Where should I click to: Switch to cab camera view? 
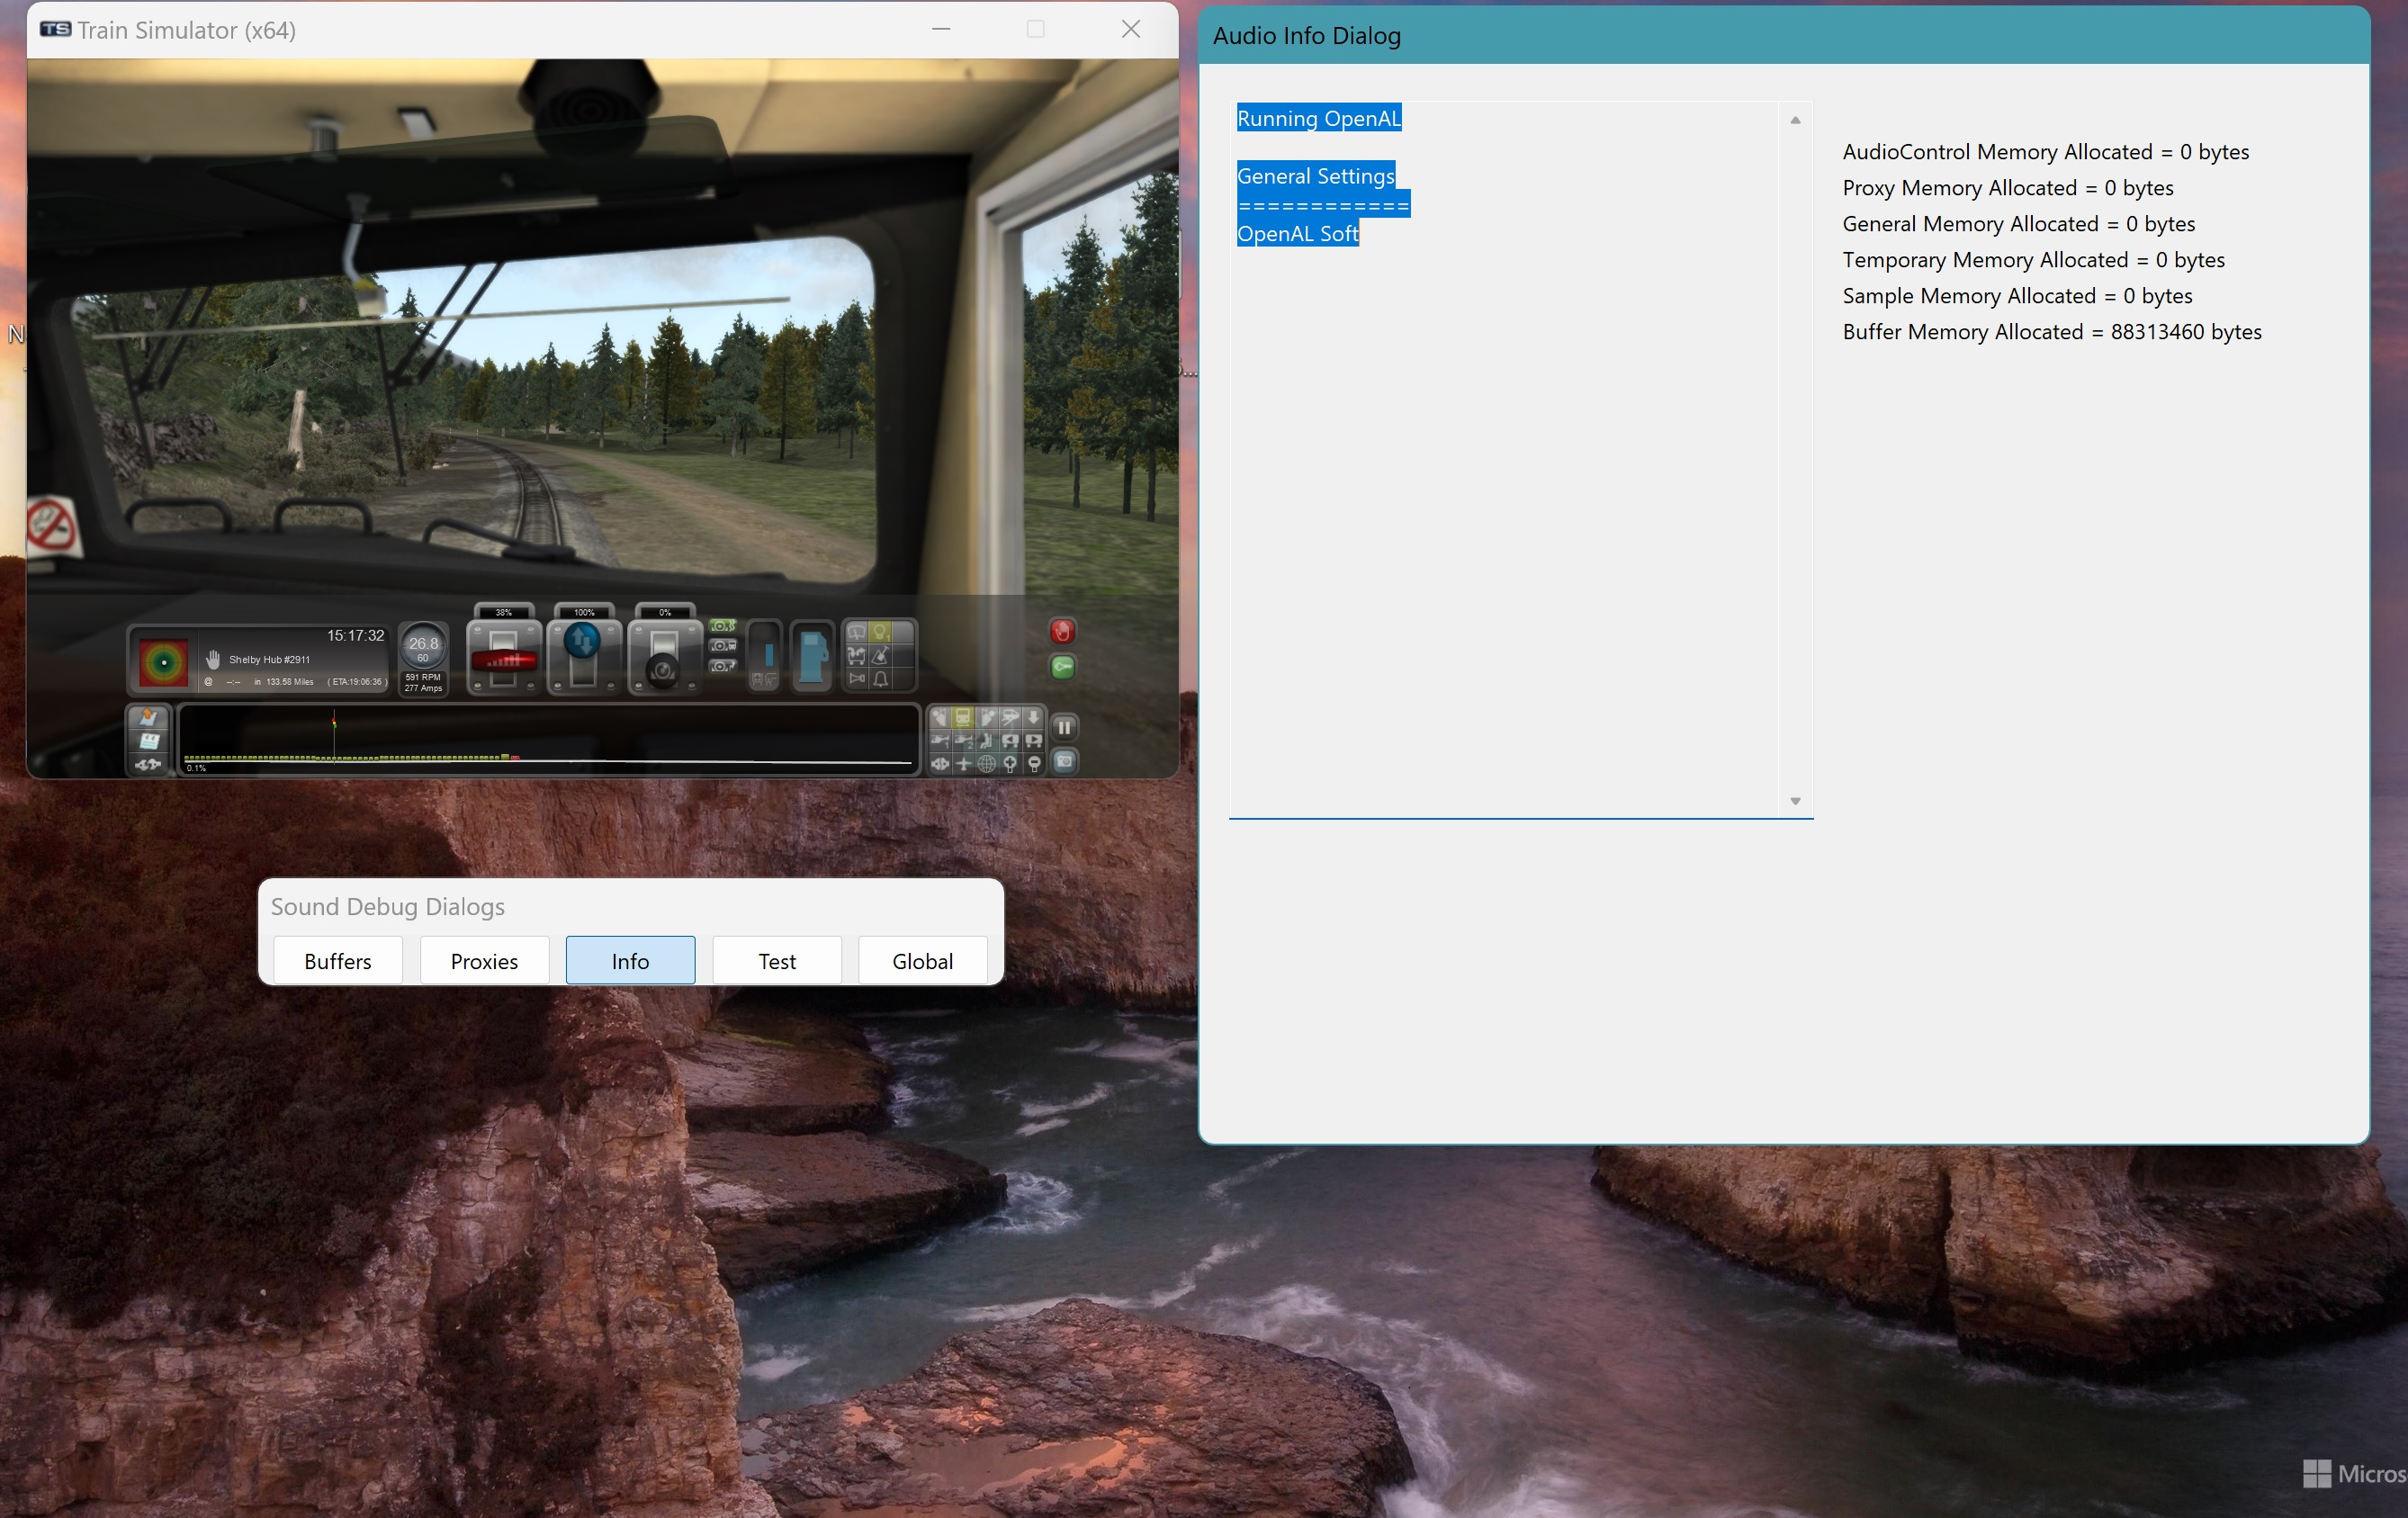pos(963,718)
